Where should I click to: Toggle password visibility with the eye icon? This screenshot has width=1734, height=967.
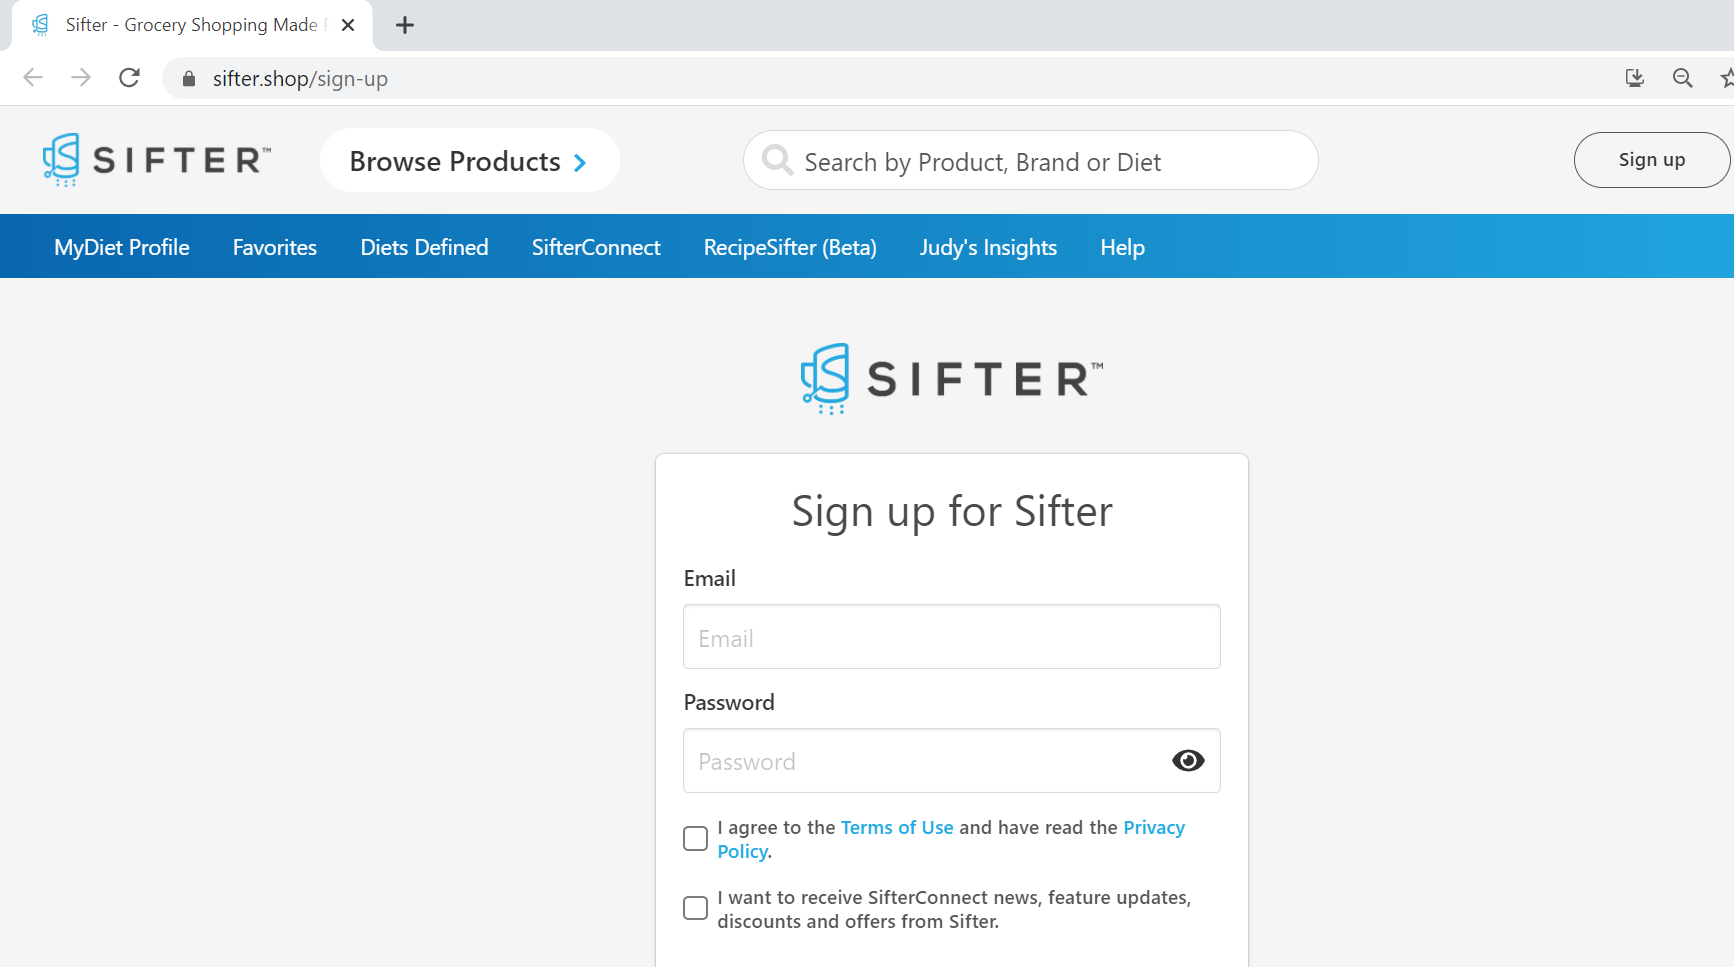pos(1188,761)
